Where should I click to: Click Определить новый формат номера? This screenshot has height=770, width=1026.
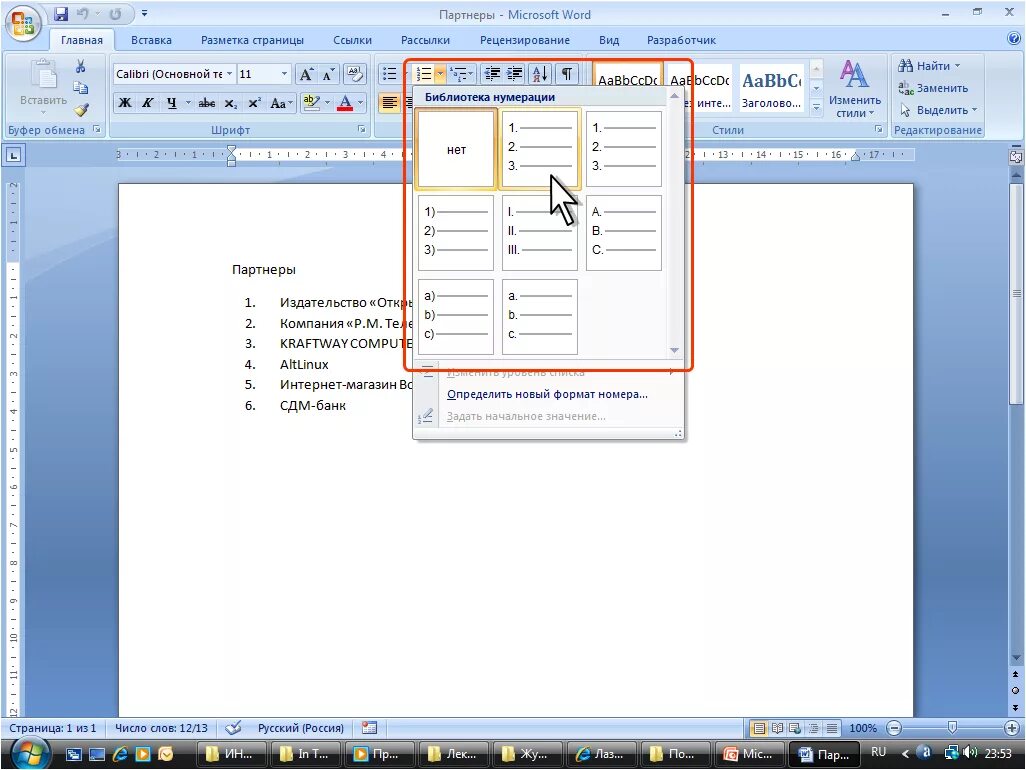(x=547, y=394)
